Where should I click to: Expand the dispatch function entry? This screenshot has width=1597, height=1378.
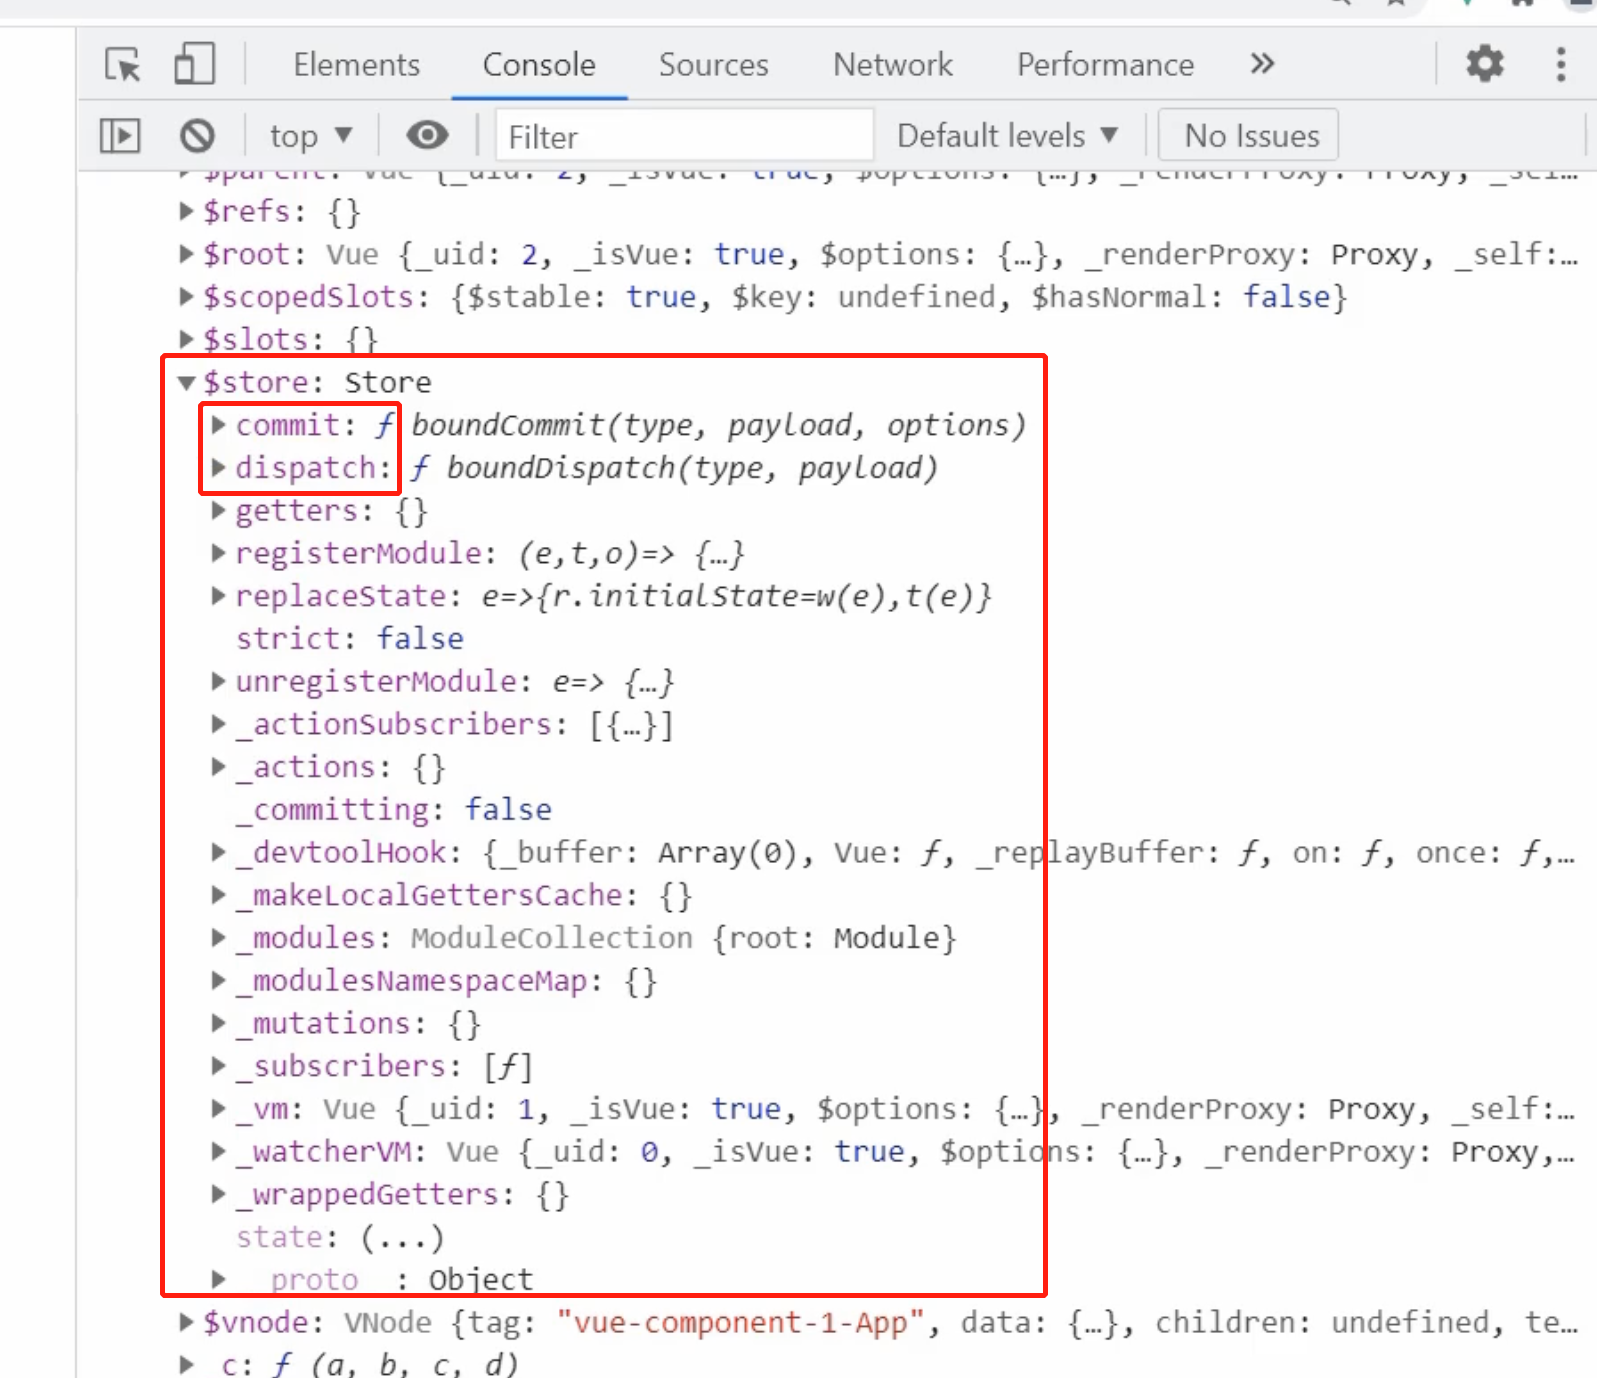click(x=219, y=468)
